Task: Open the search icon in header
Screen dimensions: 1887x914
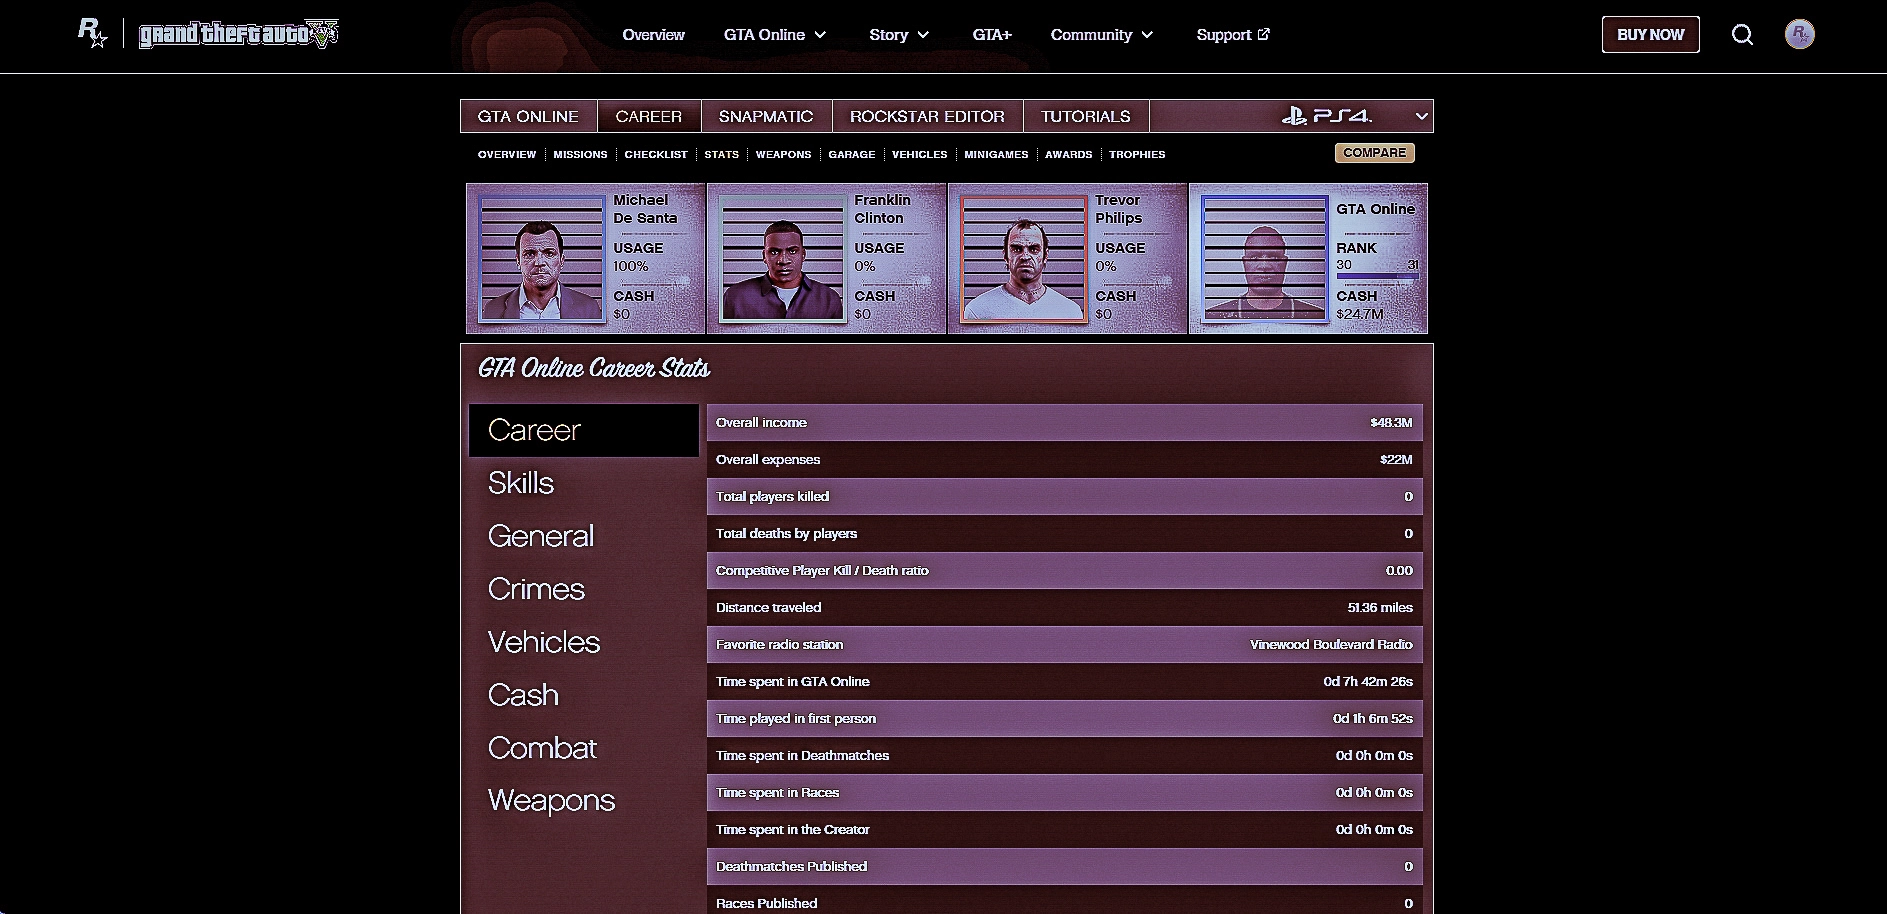Action: coord(1742,35)
